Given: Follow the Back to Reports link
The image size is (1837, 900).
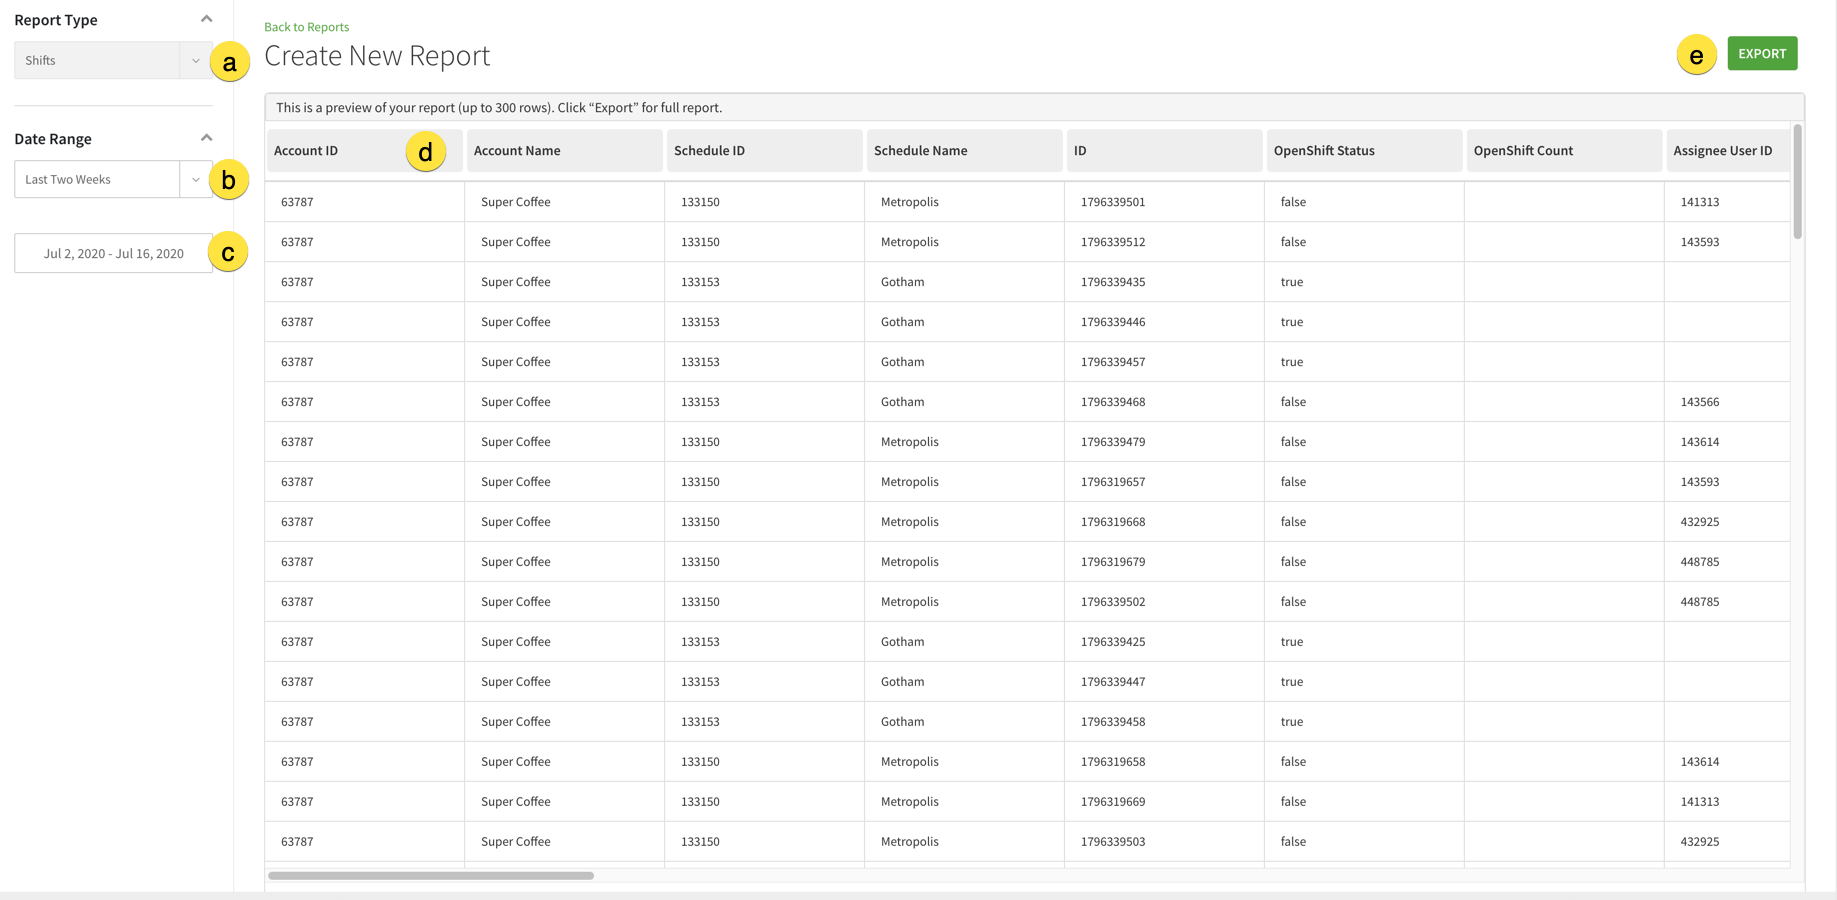Looking at the screenshot, I should click(306, 26).
